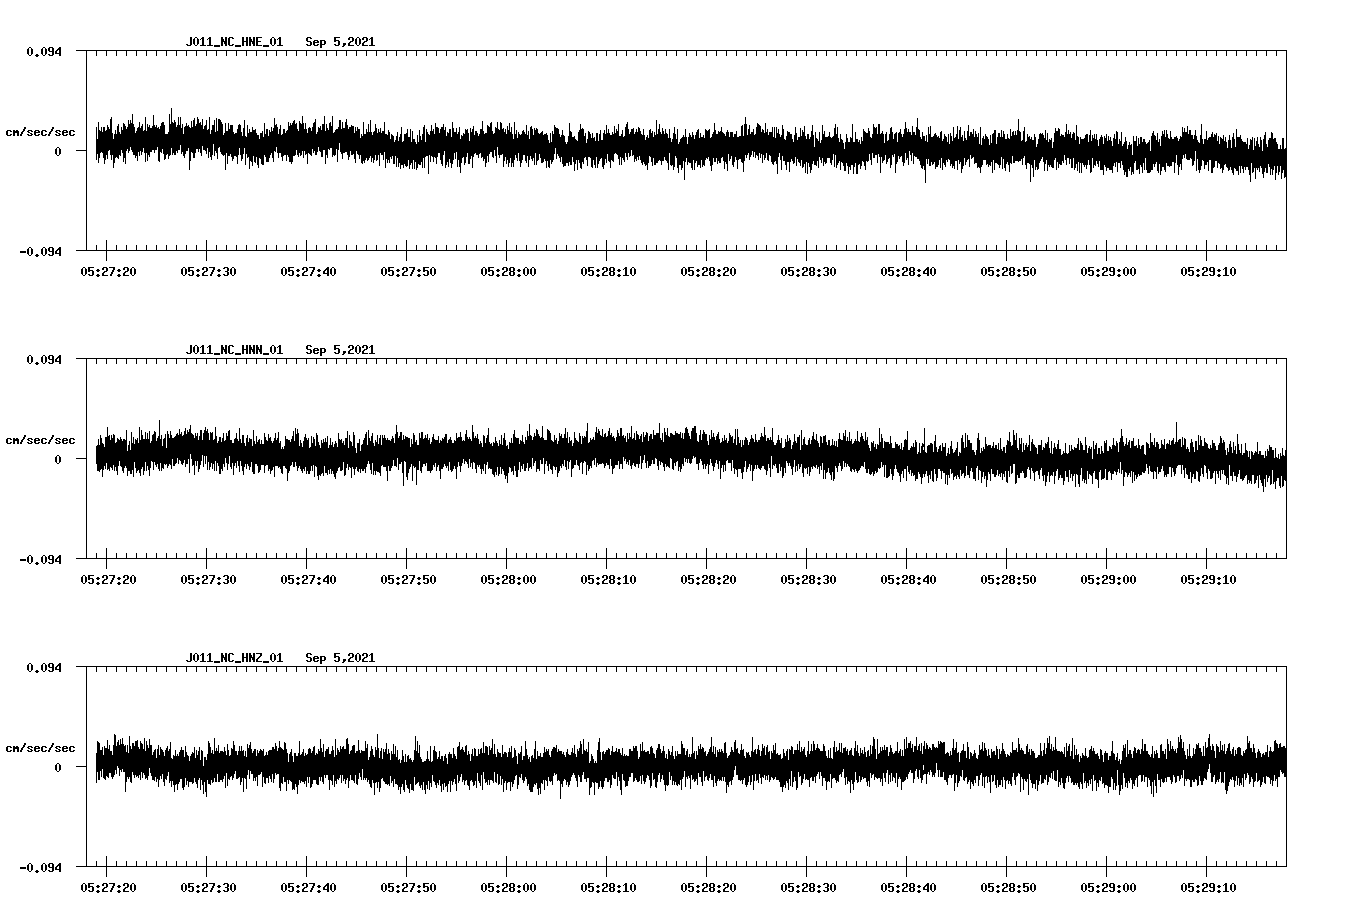The image size is (1358, 924).
Task: Click the HNE waveform trace
Action: pyautogui.click(x=690, y=146)
